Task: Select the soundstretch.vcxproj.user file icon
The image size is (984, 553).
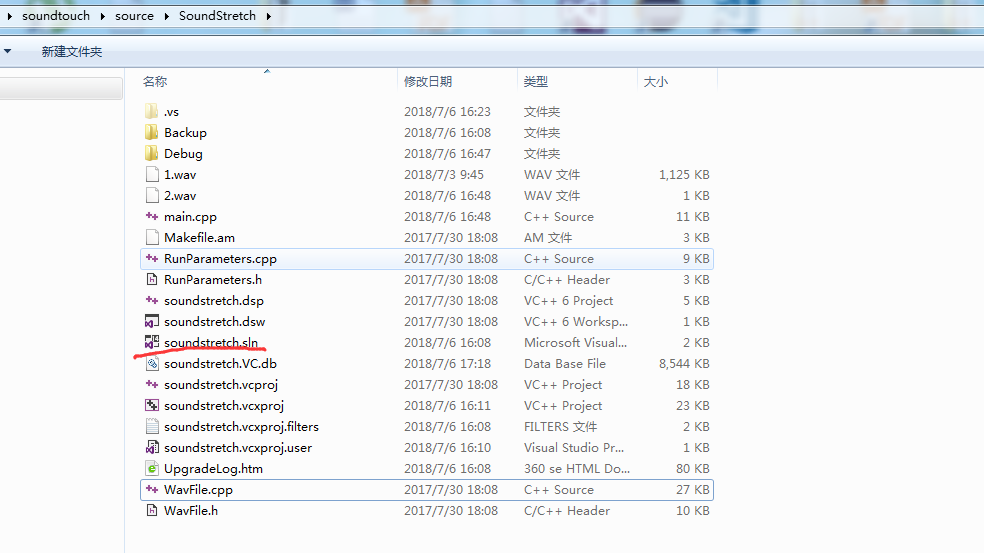Action: (x=152, y=448)
